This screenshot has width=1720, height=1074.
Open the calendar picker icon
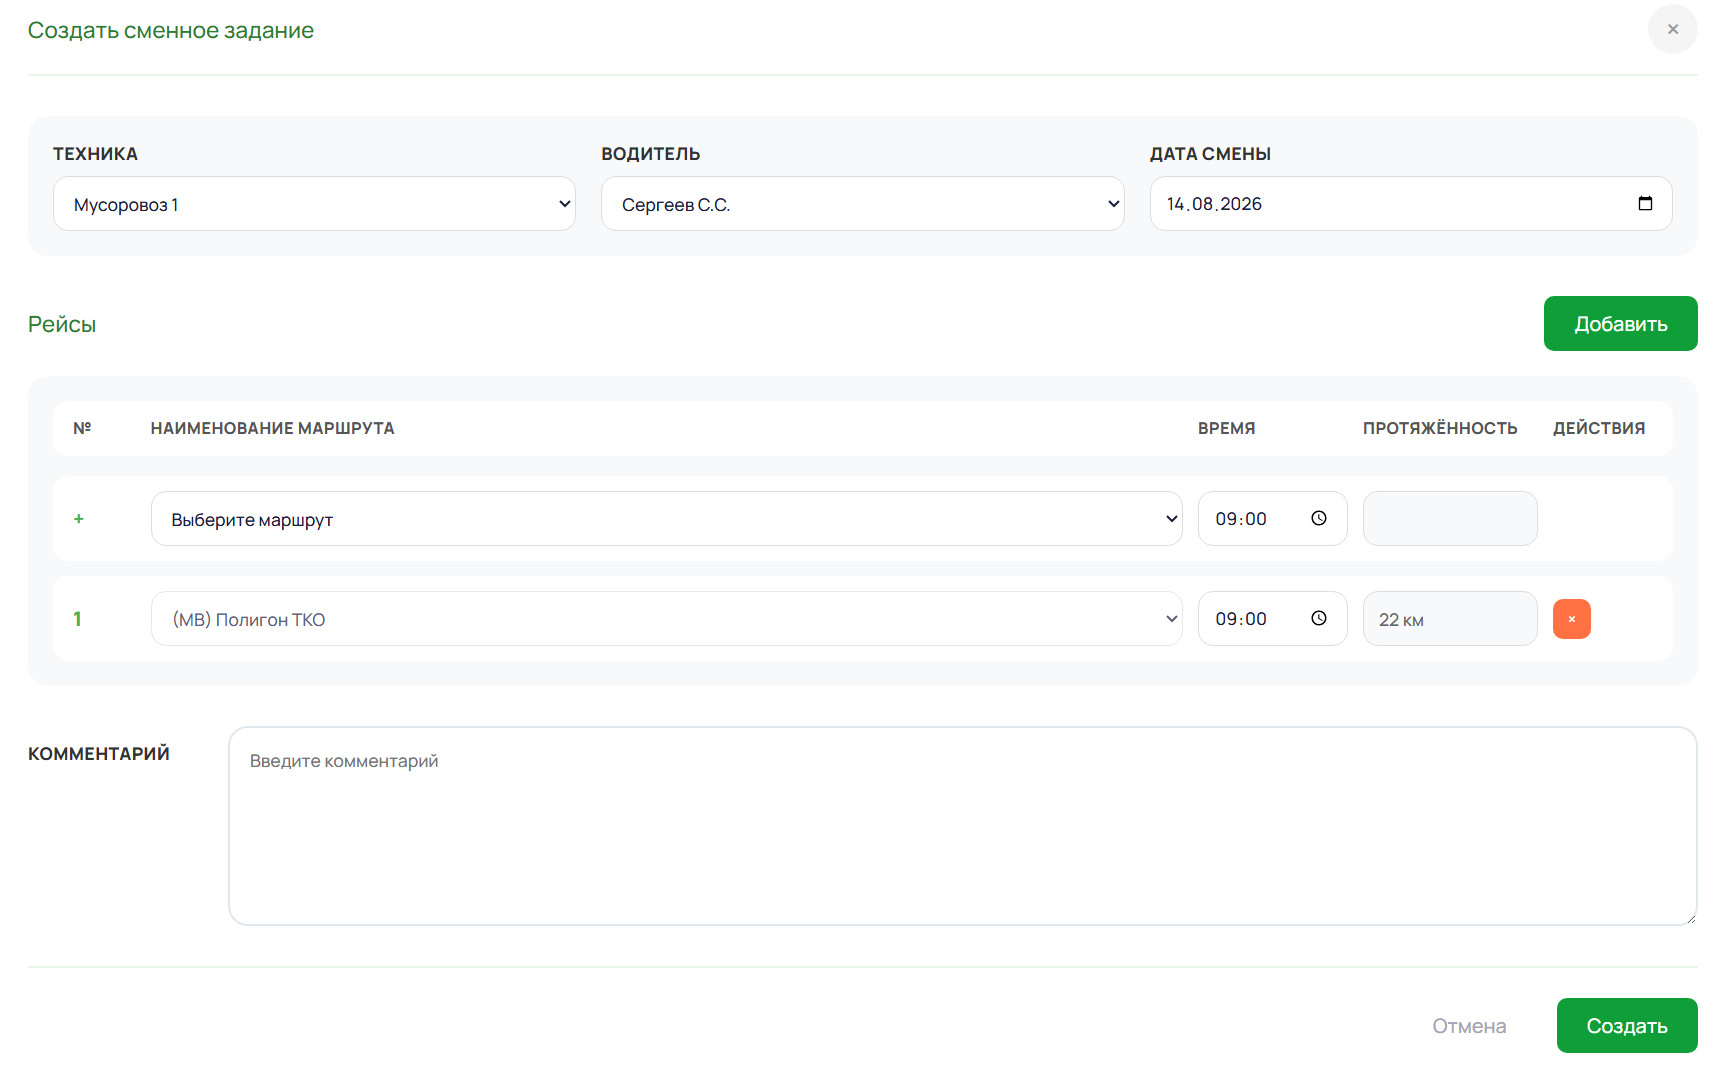coord(1645,203)
